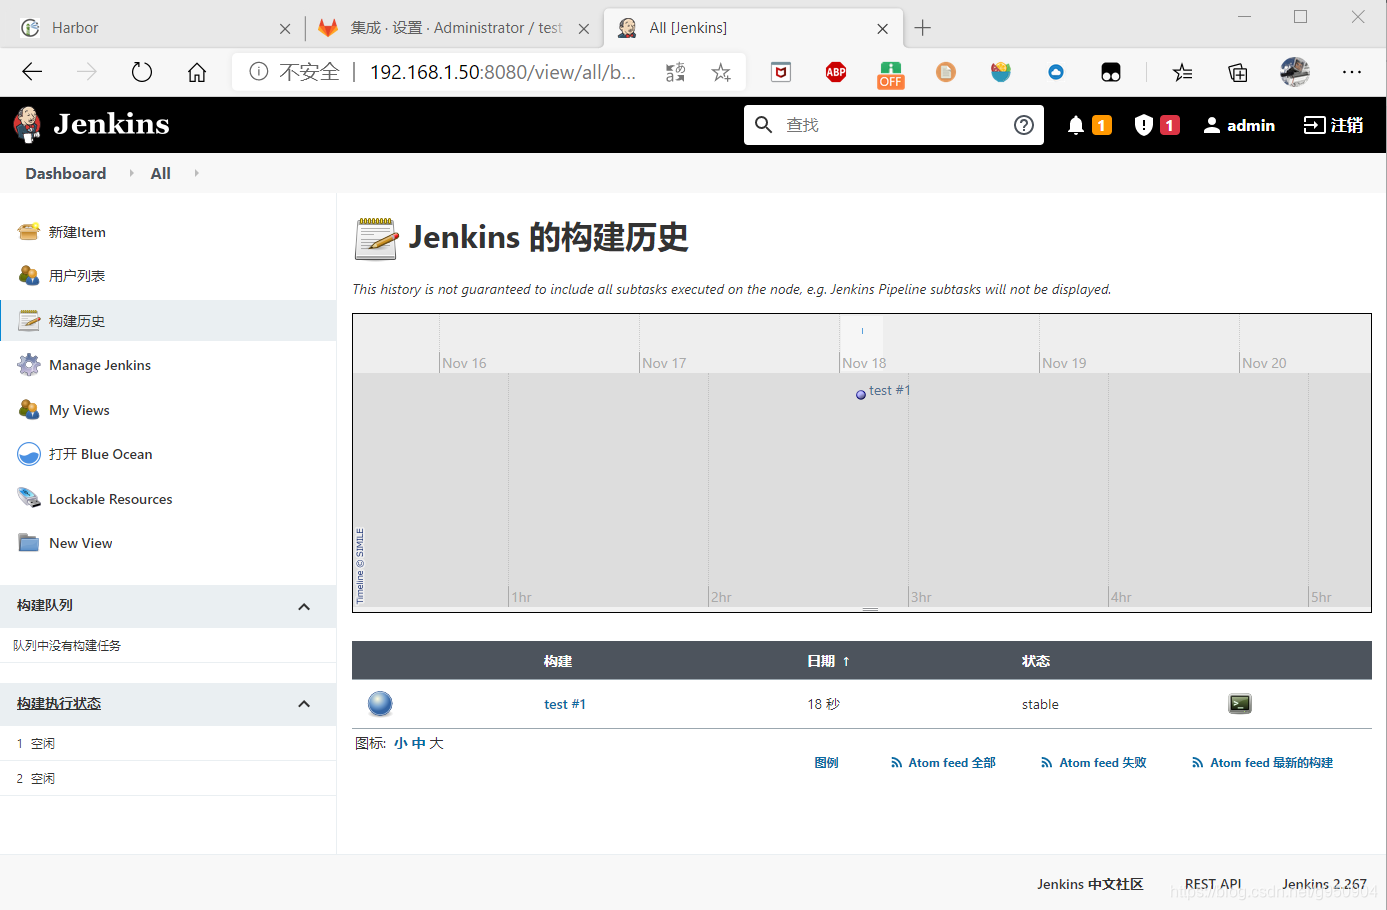The image size is (1387, 910).
Task: Open 新建Item in the sidebar
Action: point(77,232)
